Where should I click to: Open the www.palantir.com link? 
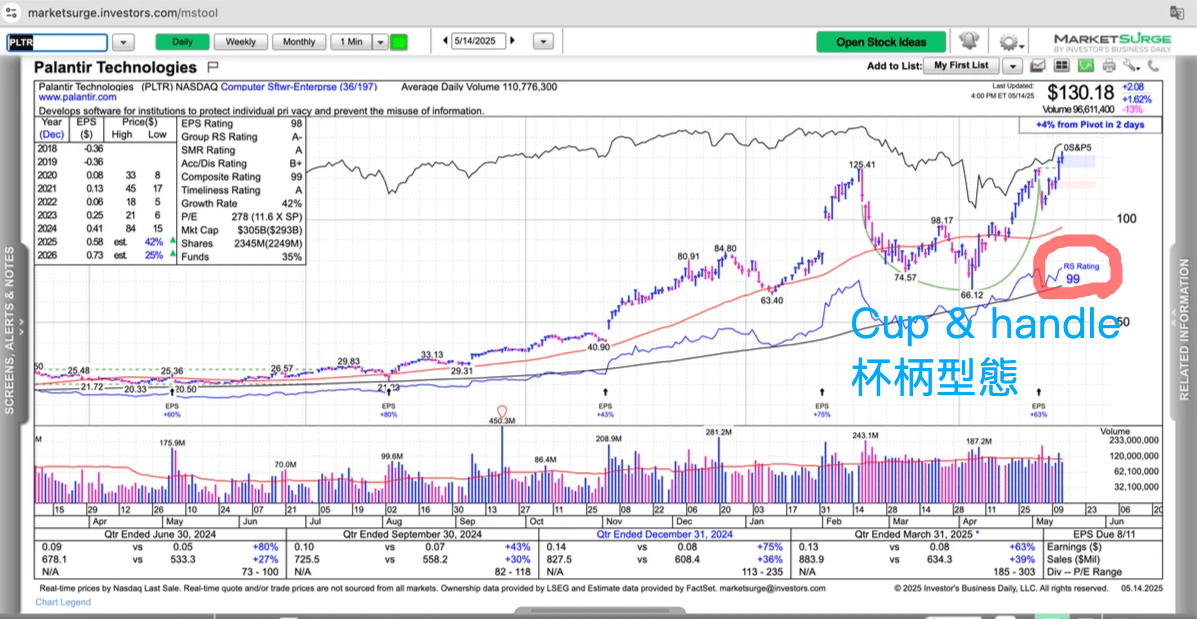78,98
